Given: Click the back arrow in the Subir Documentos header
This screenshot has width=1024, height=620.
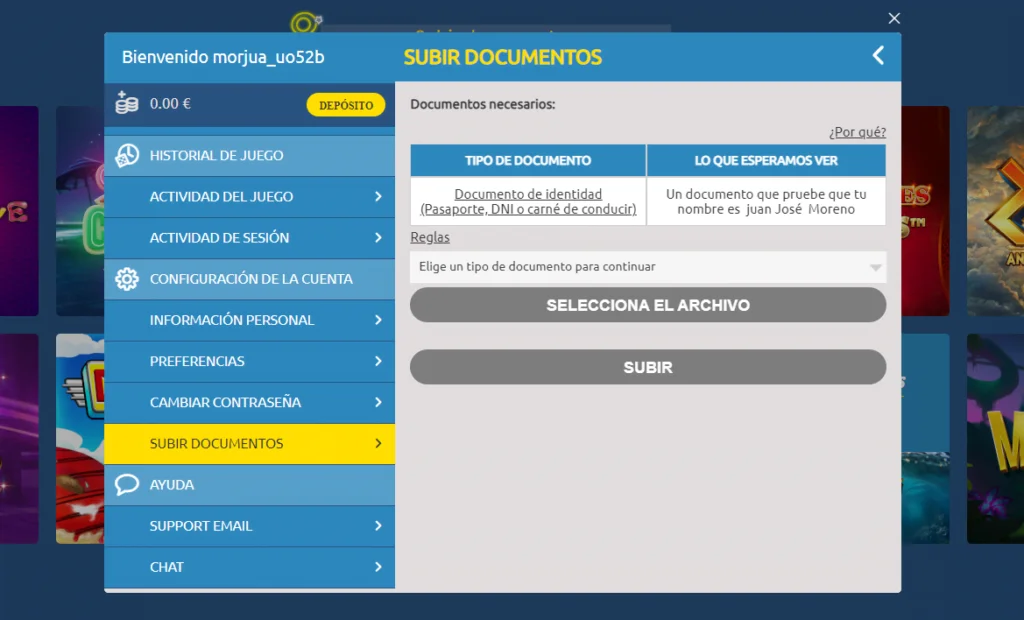Looking at the screenshot, I should coord(878,56).
